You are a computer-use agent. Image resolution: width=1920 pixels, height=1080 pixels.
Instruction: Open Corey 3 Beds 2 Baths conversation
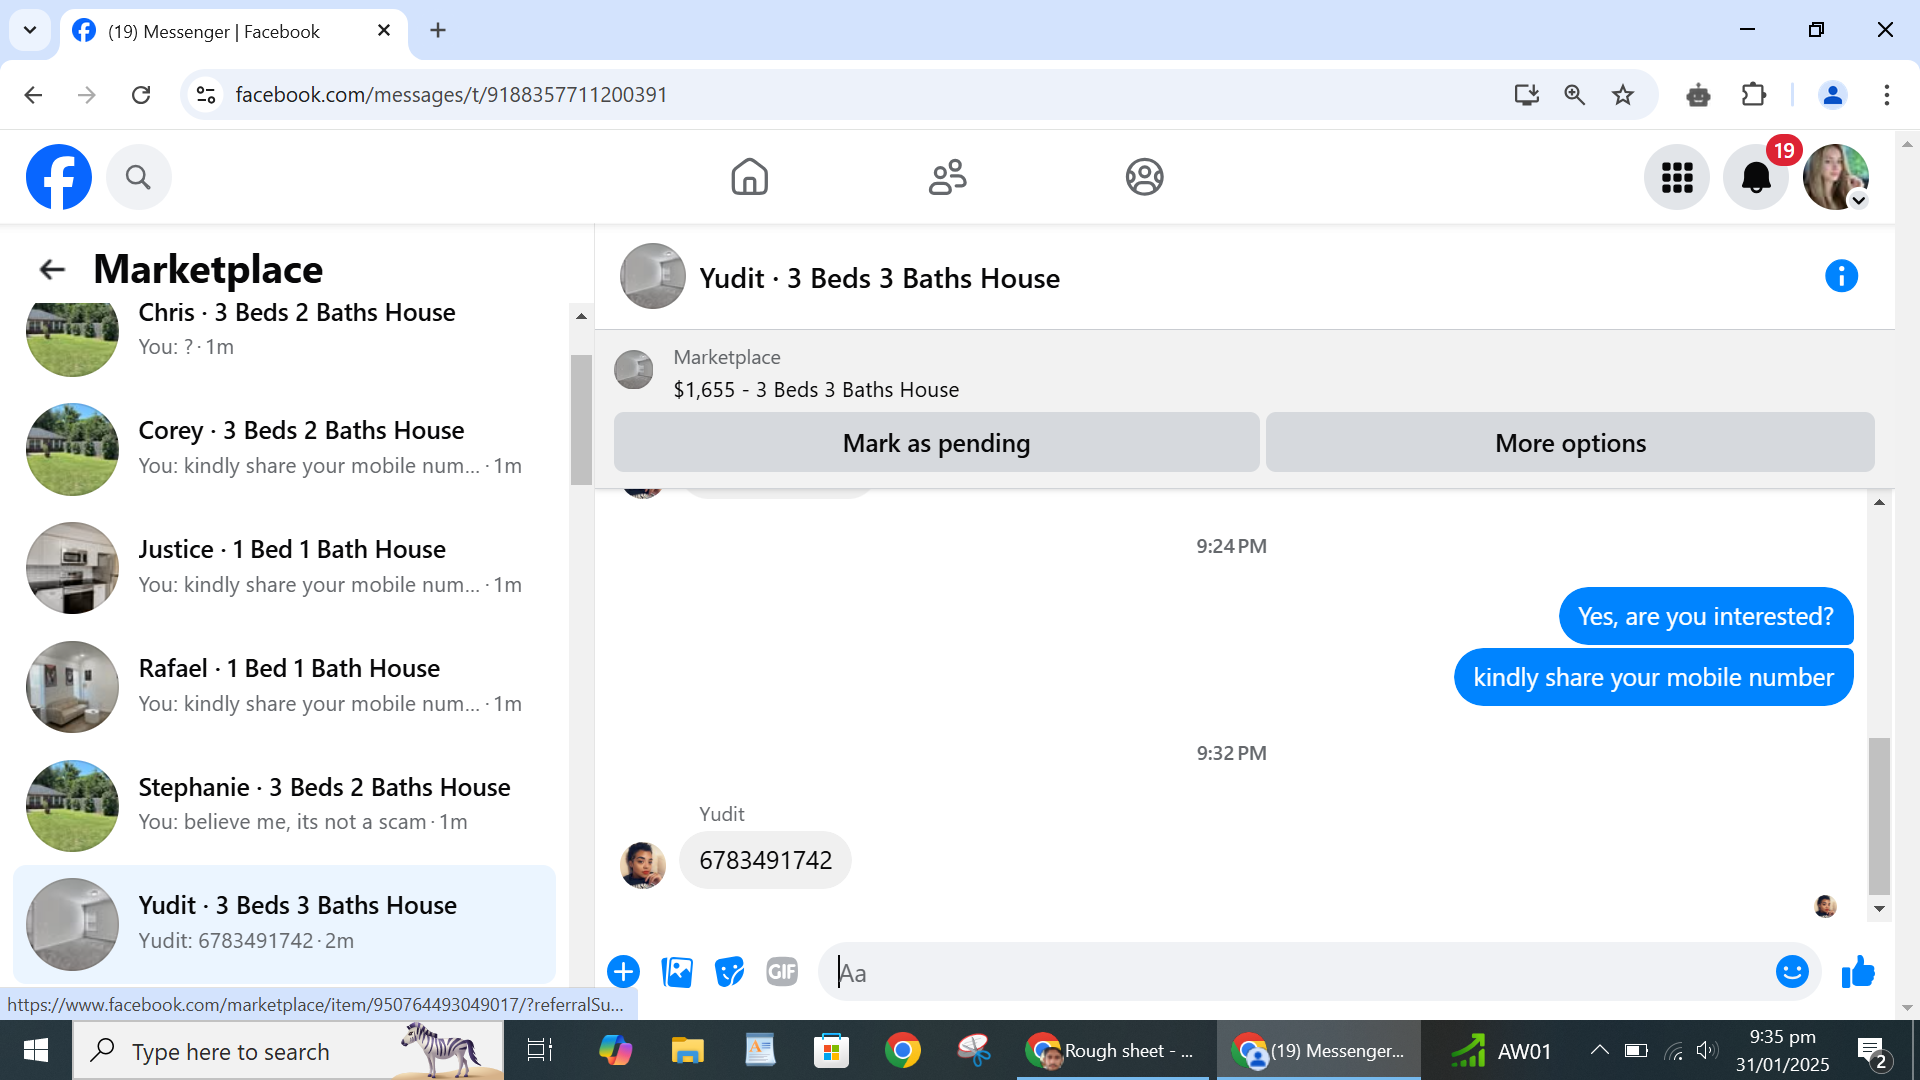[284, 449]
